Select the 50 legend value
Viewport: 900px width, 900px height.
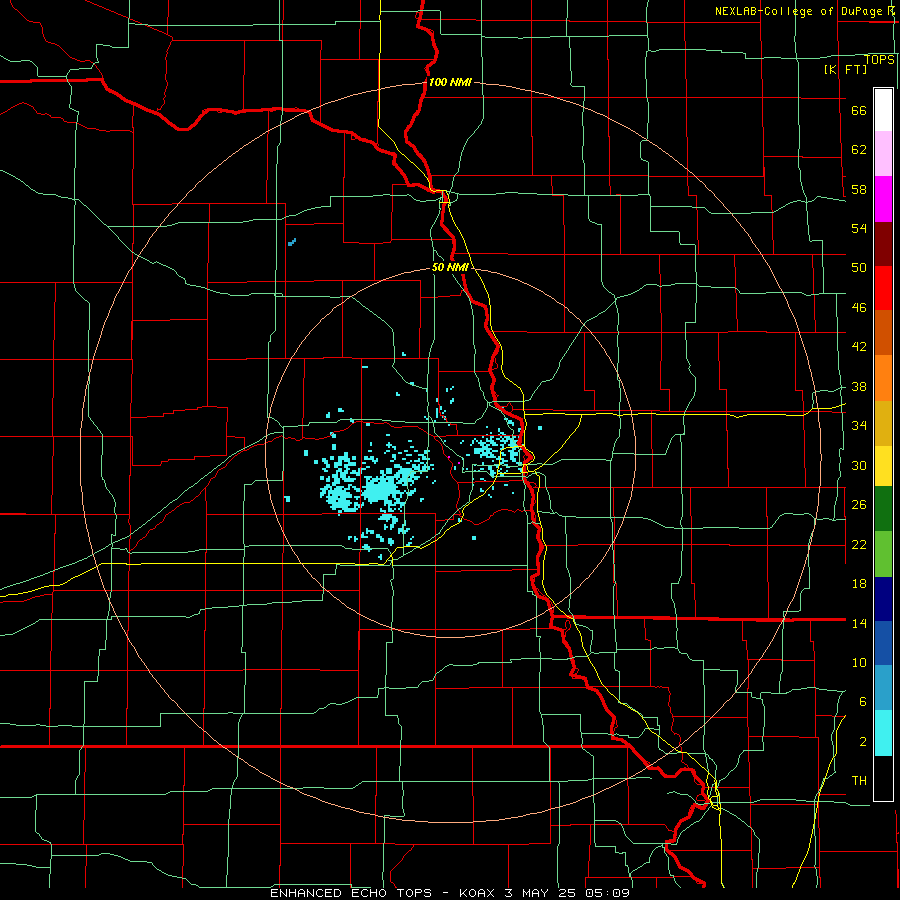tap(859, 267)
